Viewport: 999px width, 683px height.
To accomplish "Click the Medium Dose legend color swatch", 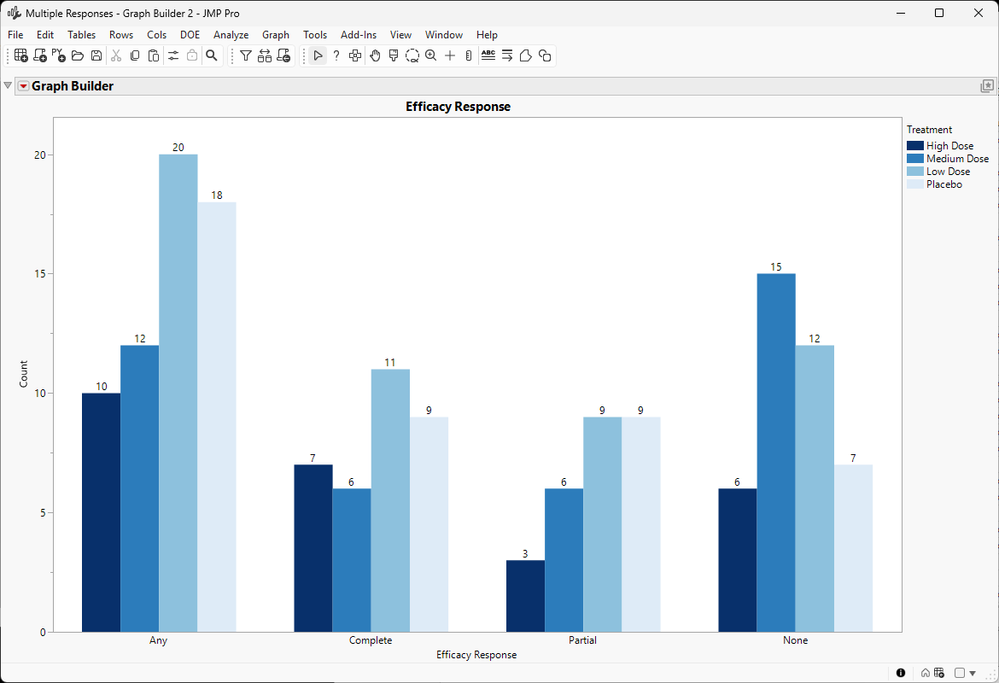I will tap(915, 159).
